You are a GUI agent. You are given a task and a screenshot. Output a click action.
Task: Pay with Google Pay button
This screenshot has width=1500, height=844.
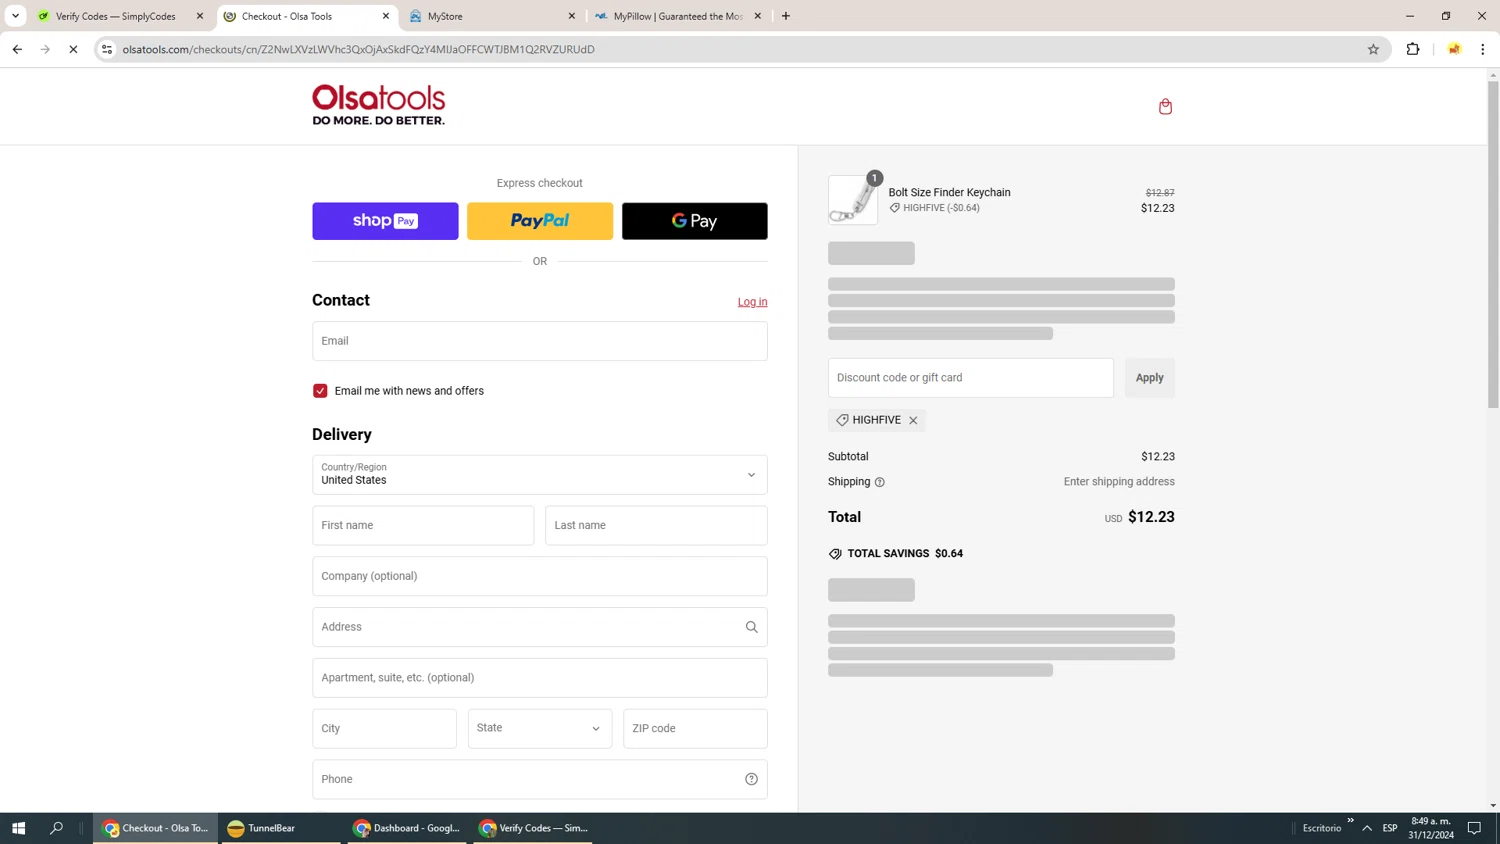click(x=695, y=221)
